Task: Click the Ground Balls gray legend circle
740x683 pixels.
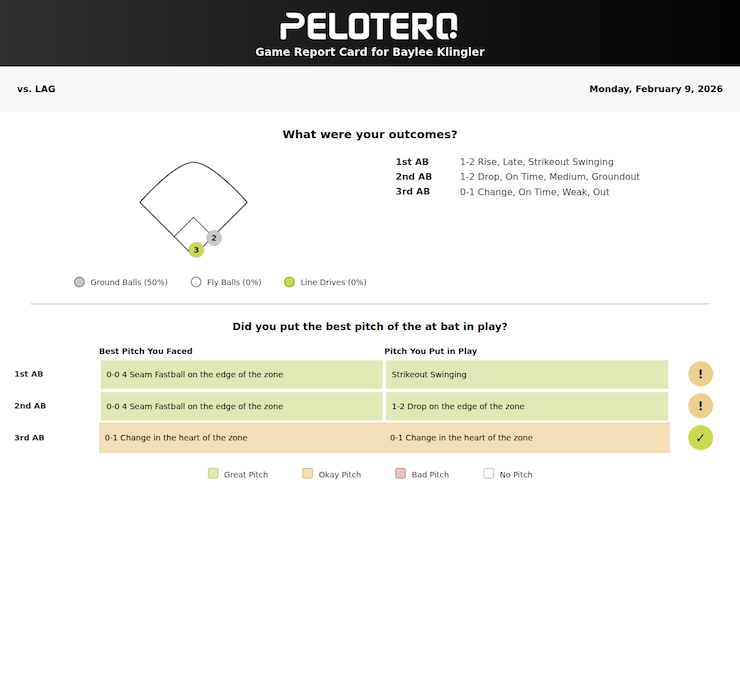Action: click(79, 282)
